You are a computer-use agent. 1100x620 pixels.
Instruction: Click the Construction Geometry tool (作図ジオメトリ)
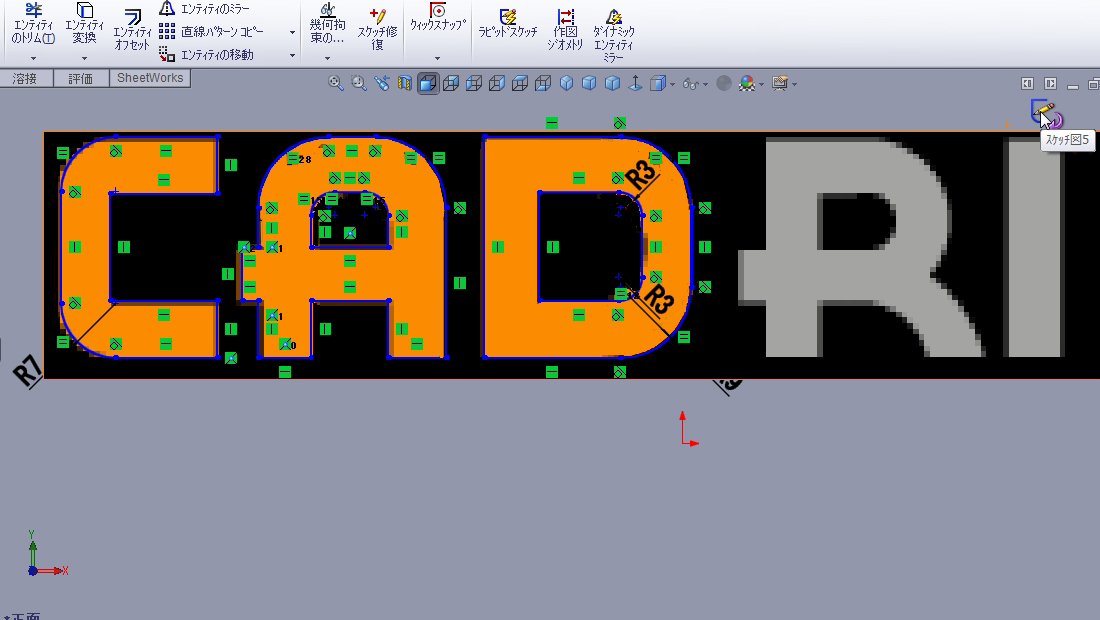(x=567, y=25)
